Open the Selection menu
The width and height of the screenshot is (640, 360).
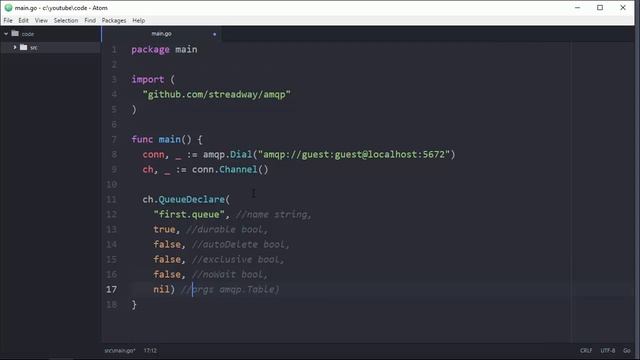[66, 20]
